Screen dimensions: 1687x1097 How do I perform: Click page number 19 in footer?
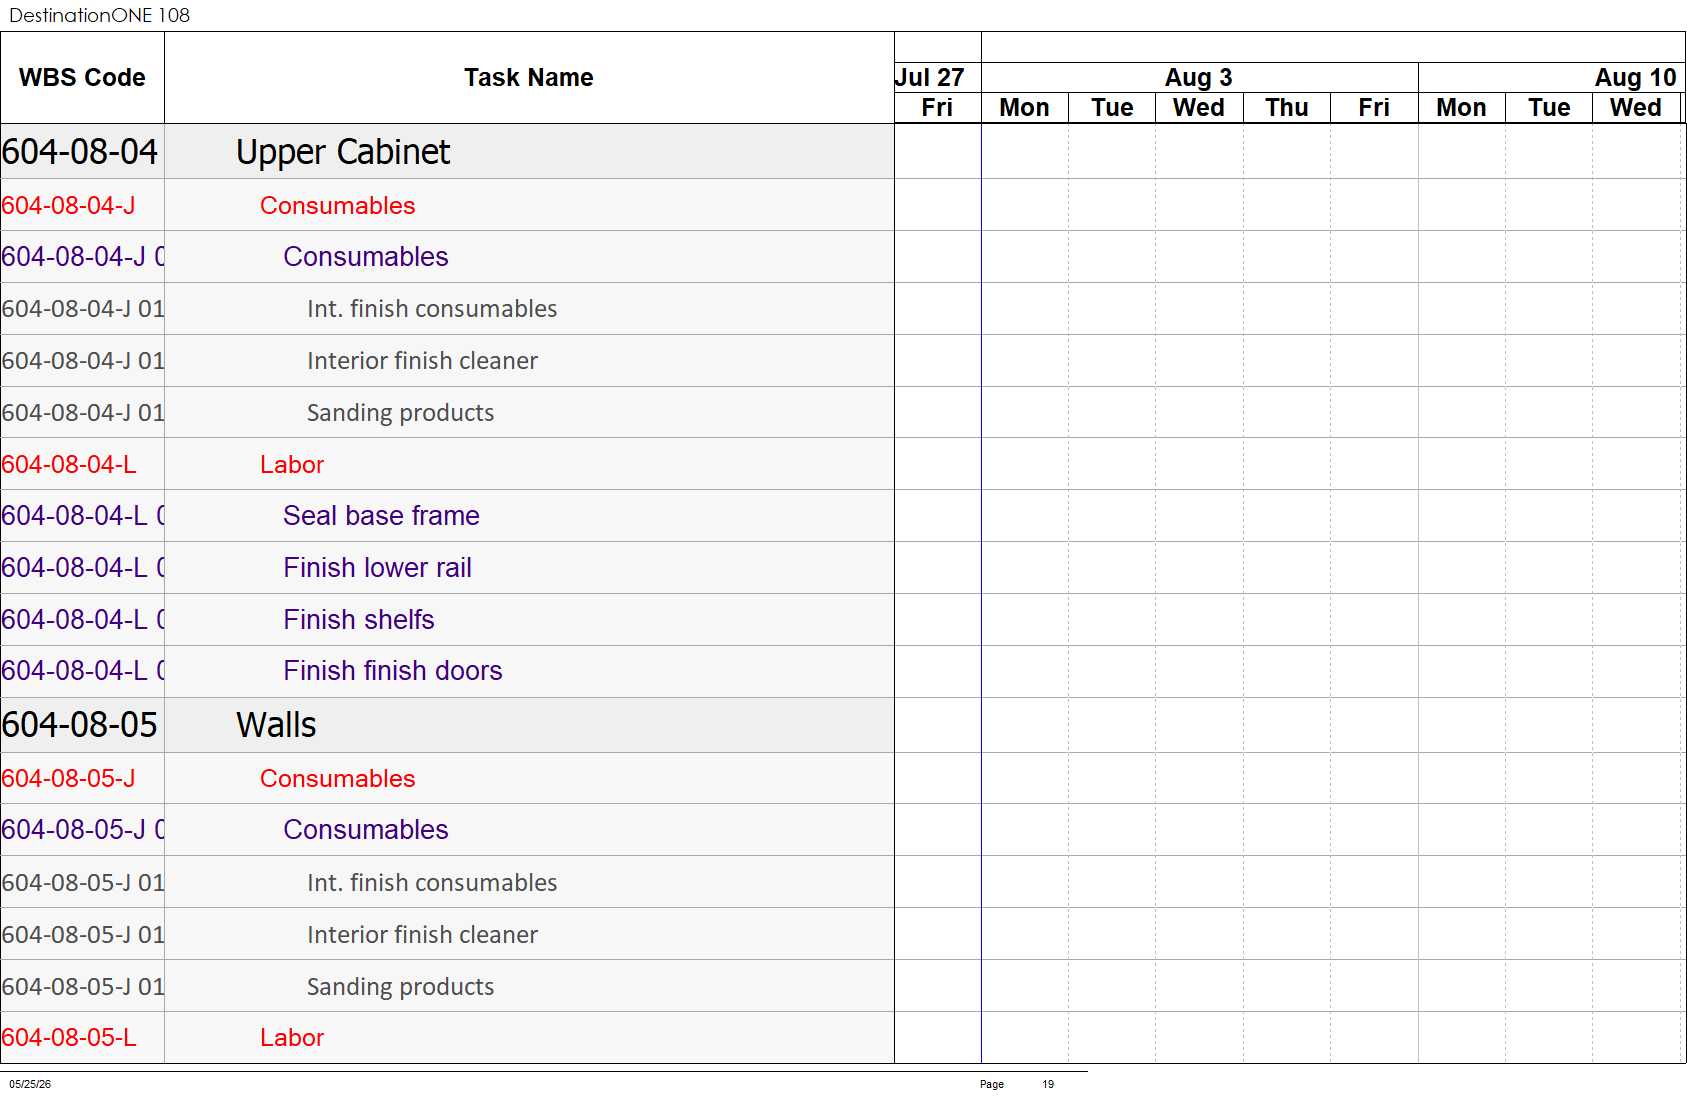pos(1048,1084)
